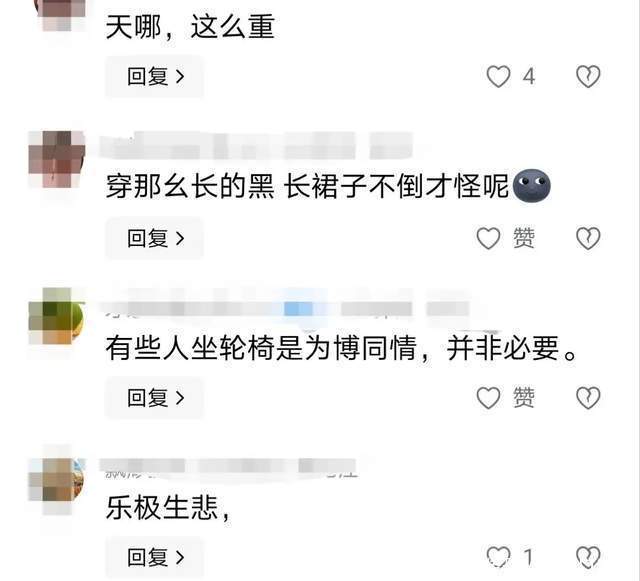Dislike the wheelchair sympathy comment
The image size is (640, 581).
click(x=588, y=398)
